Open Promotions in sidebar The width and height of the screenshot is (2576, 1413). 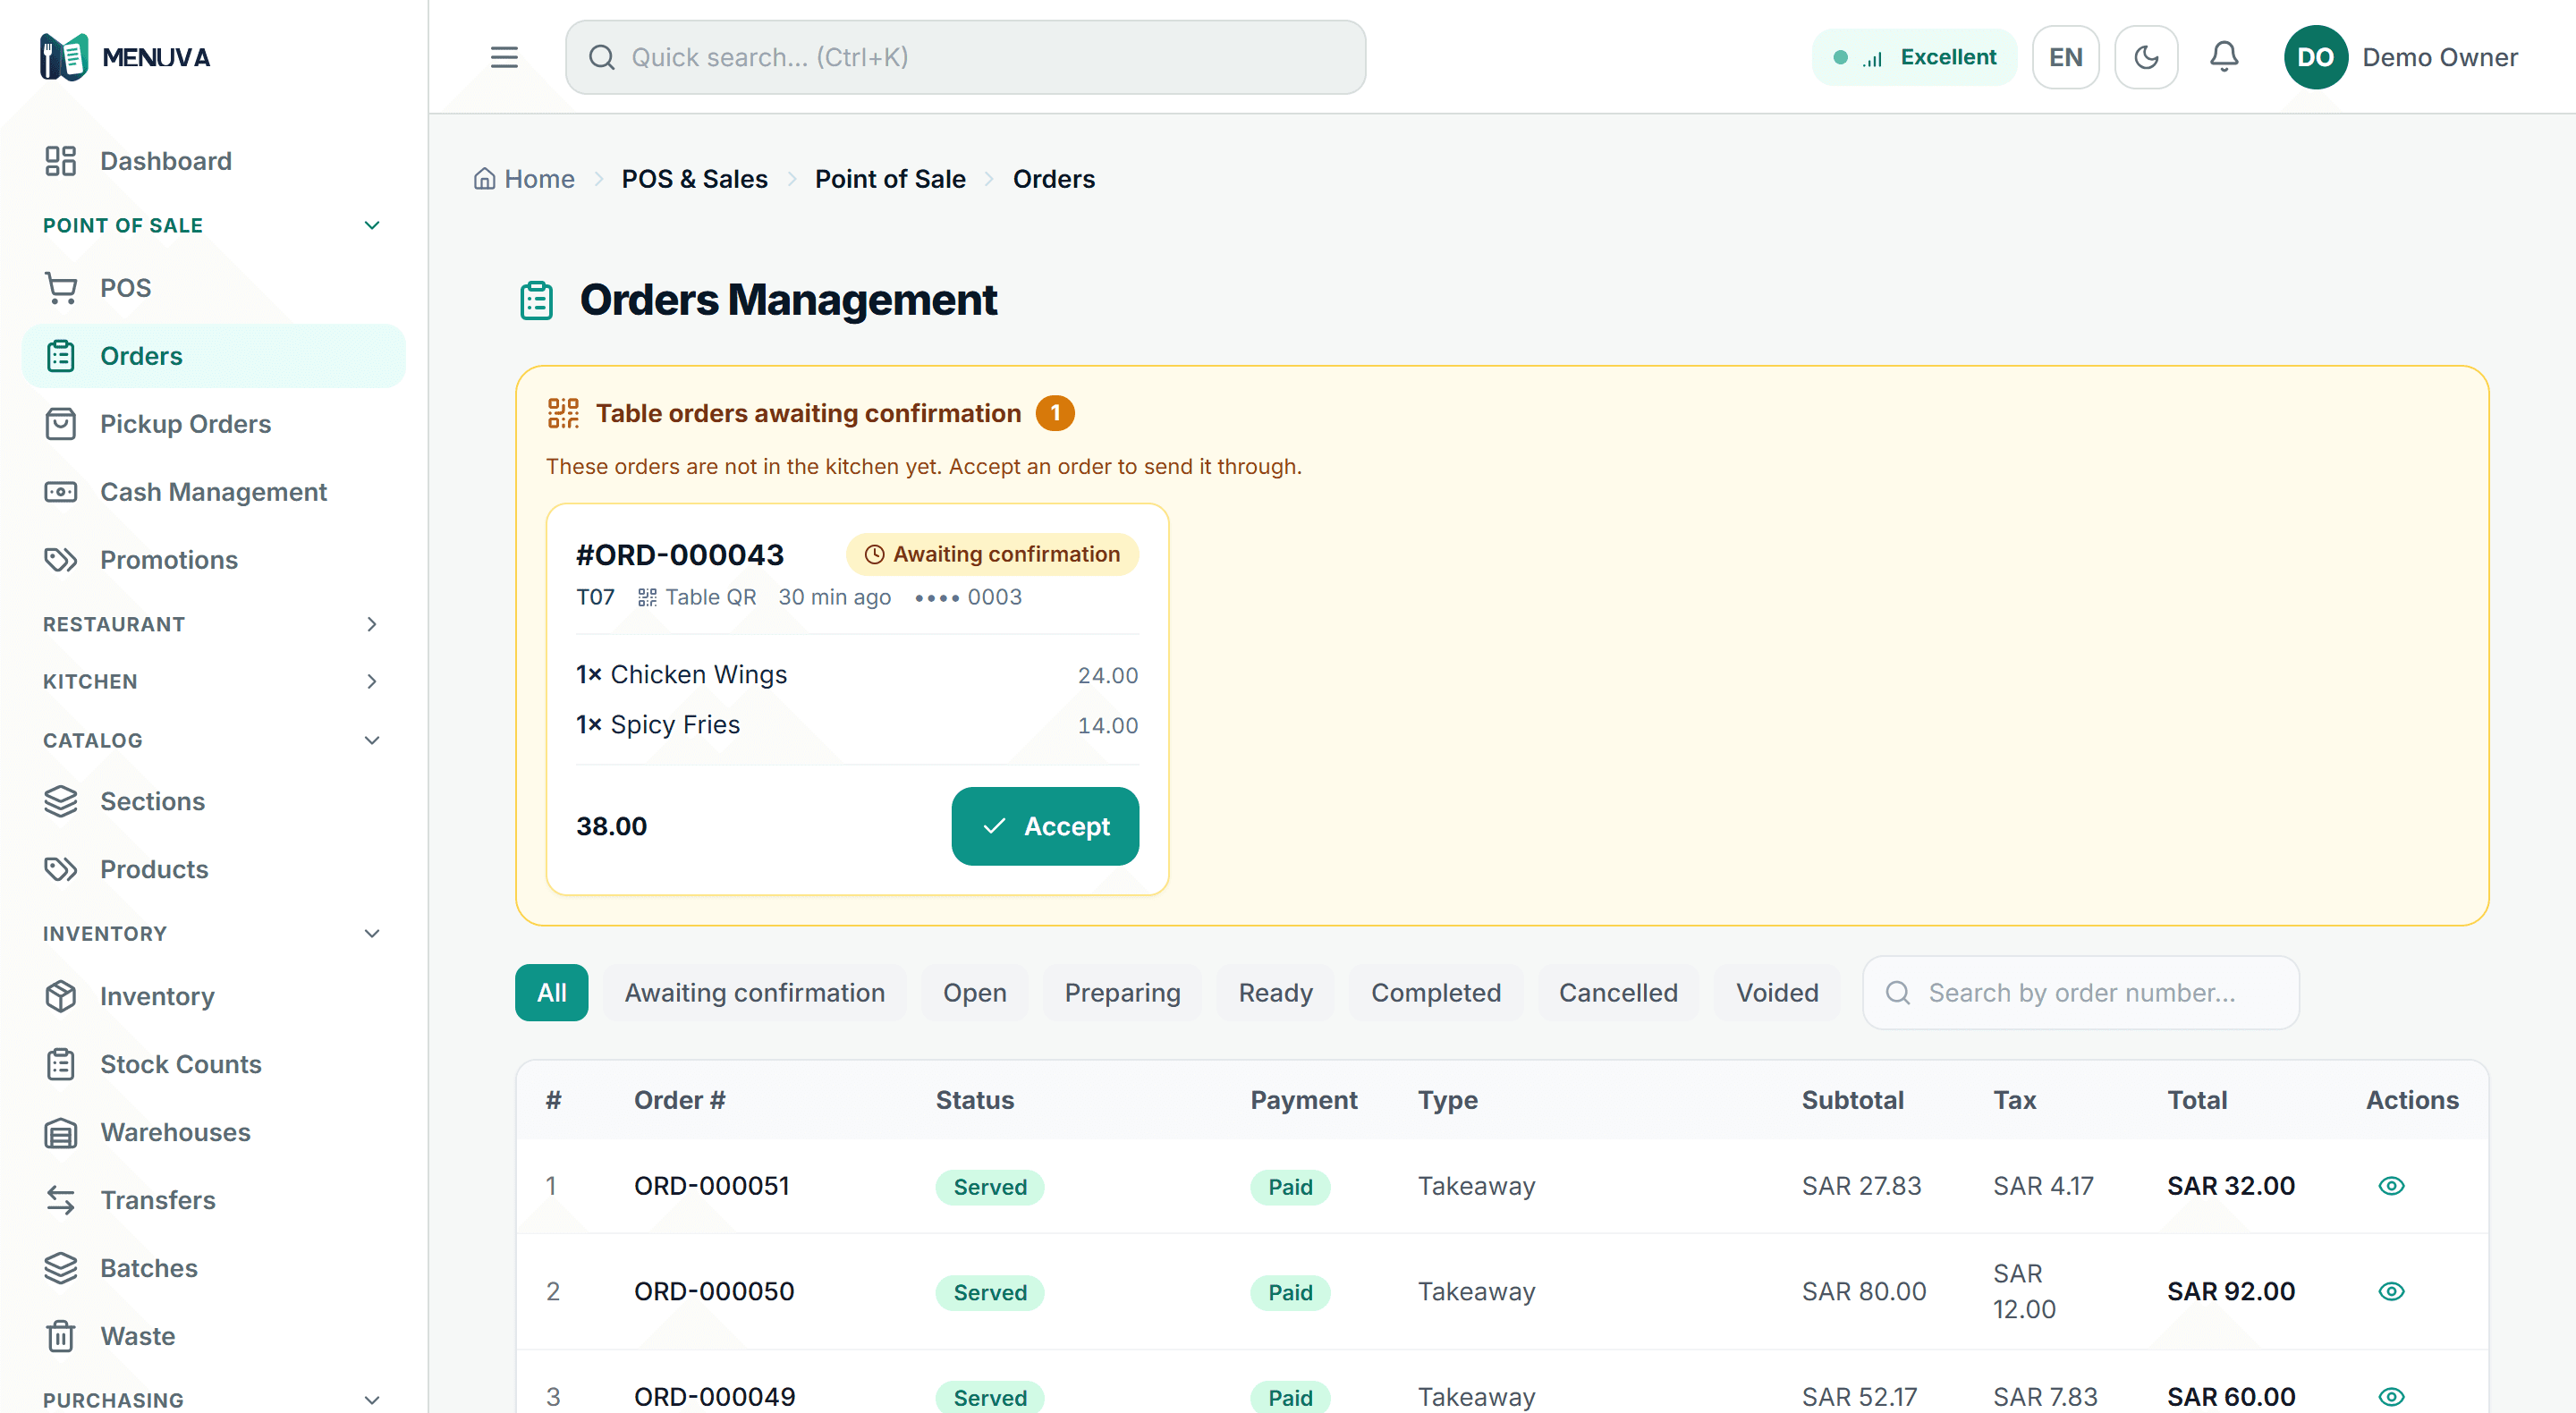click(x=213, y=560)
